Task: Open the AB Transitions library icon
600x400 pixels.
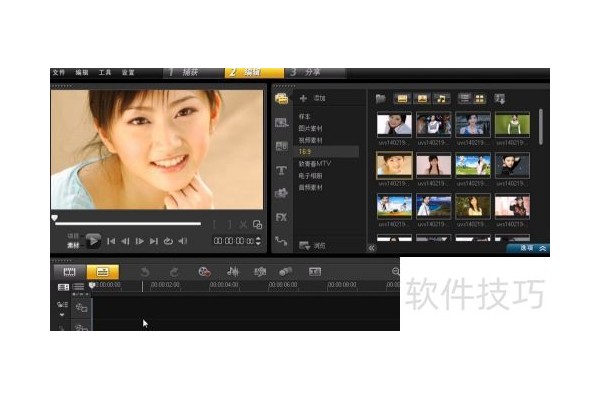Action: 282,146
